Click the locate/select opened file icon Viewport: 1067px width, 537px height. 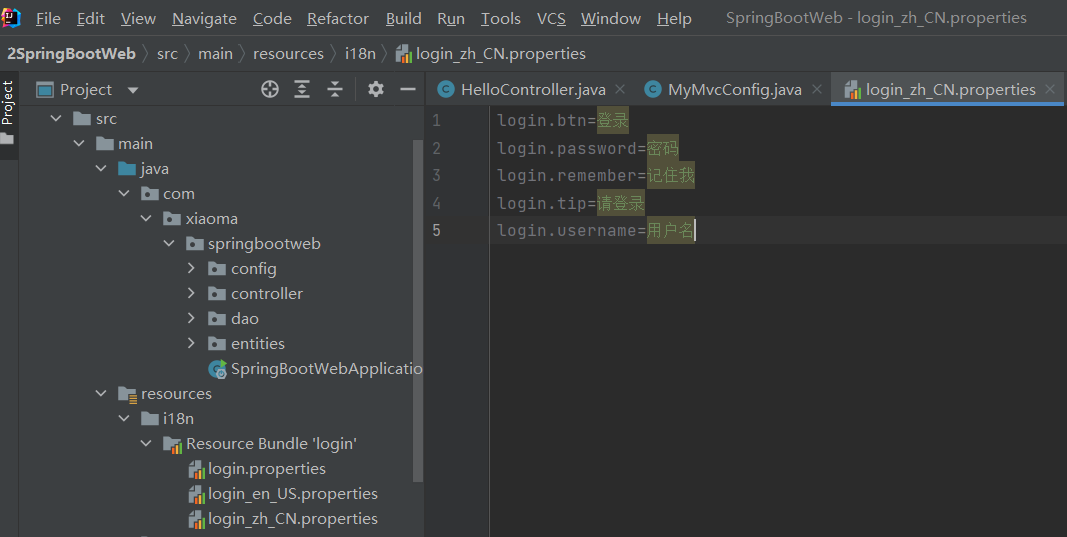[x=270, y=89]
